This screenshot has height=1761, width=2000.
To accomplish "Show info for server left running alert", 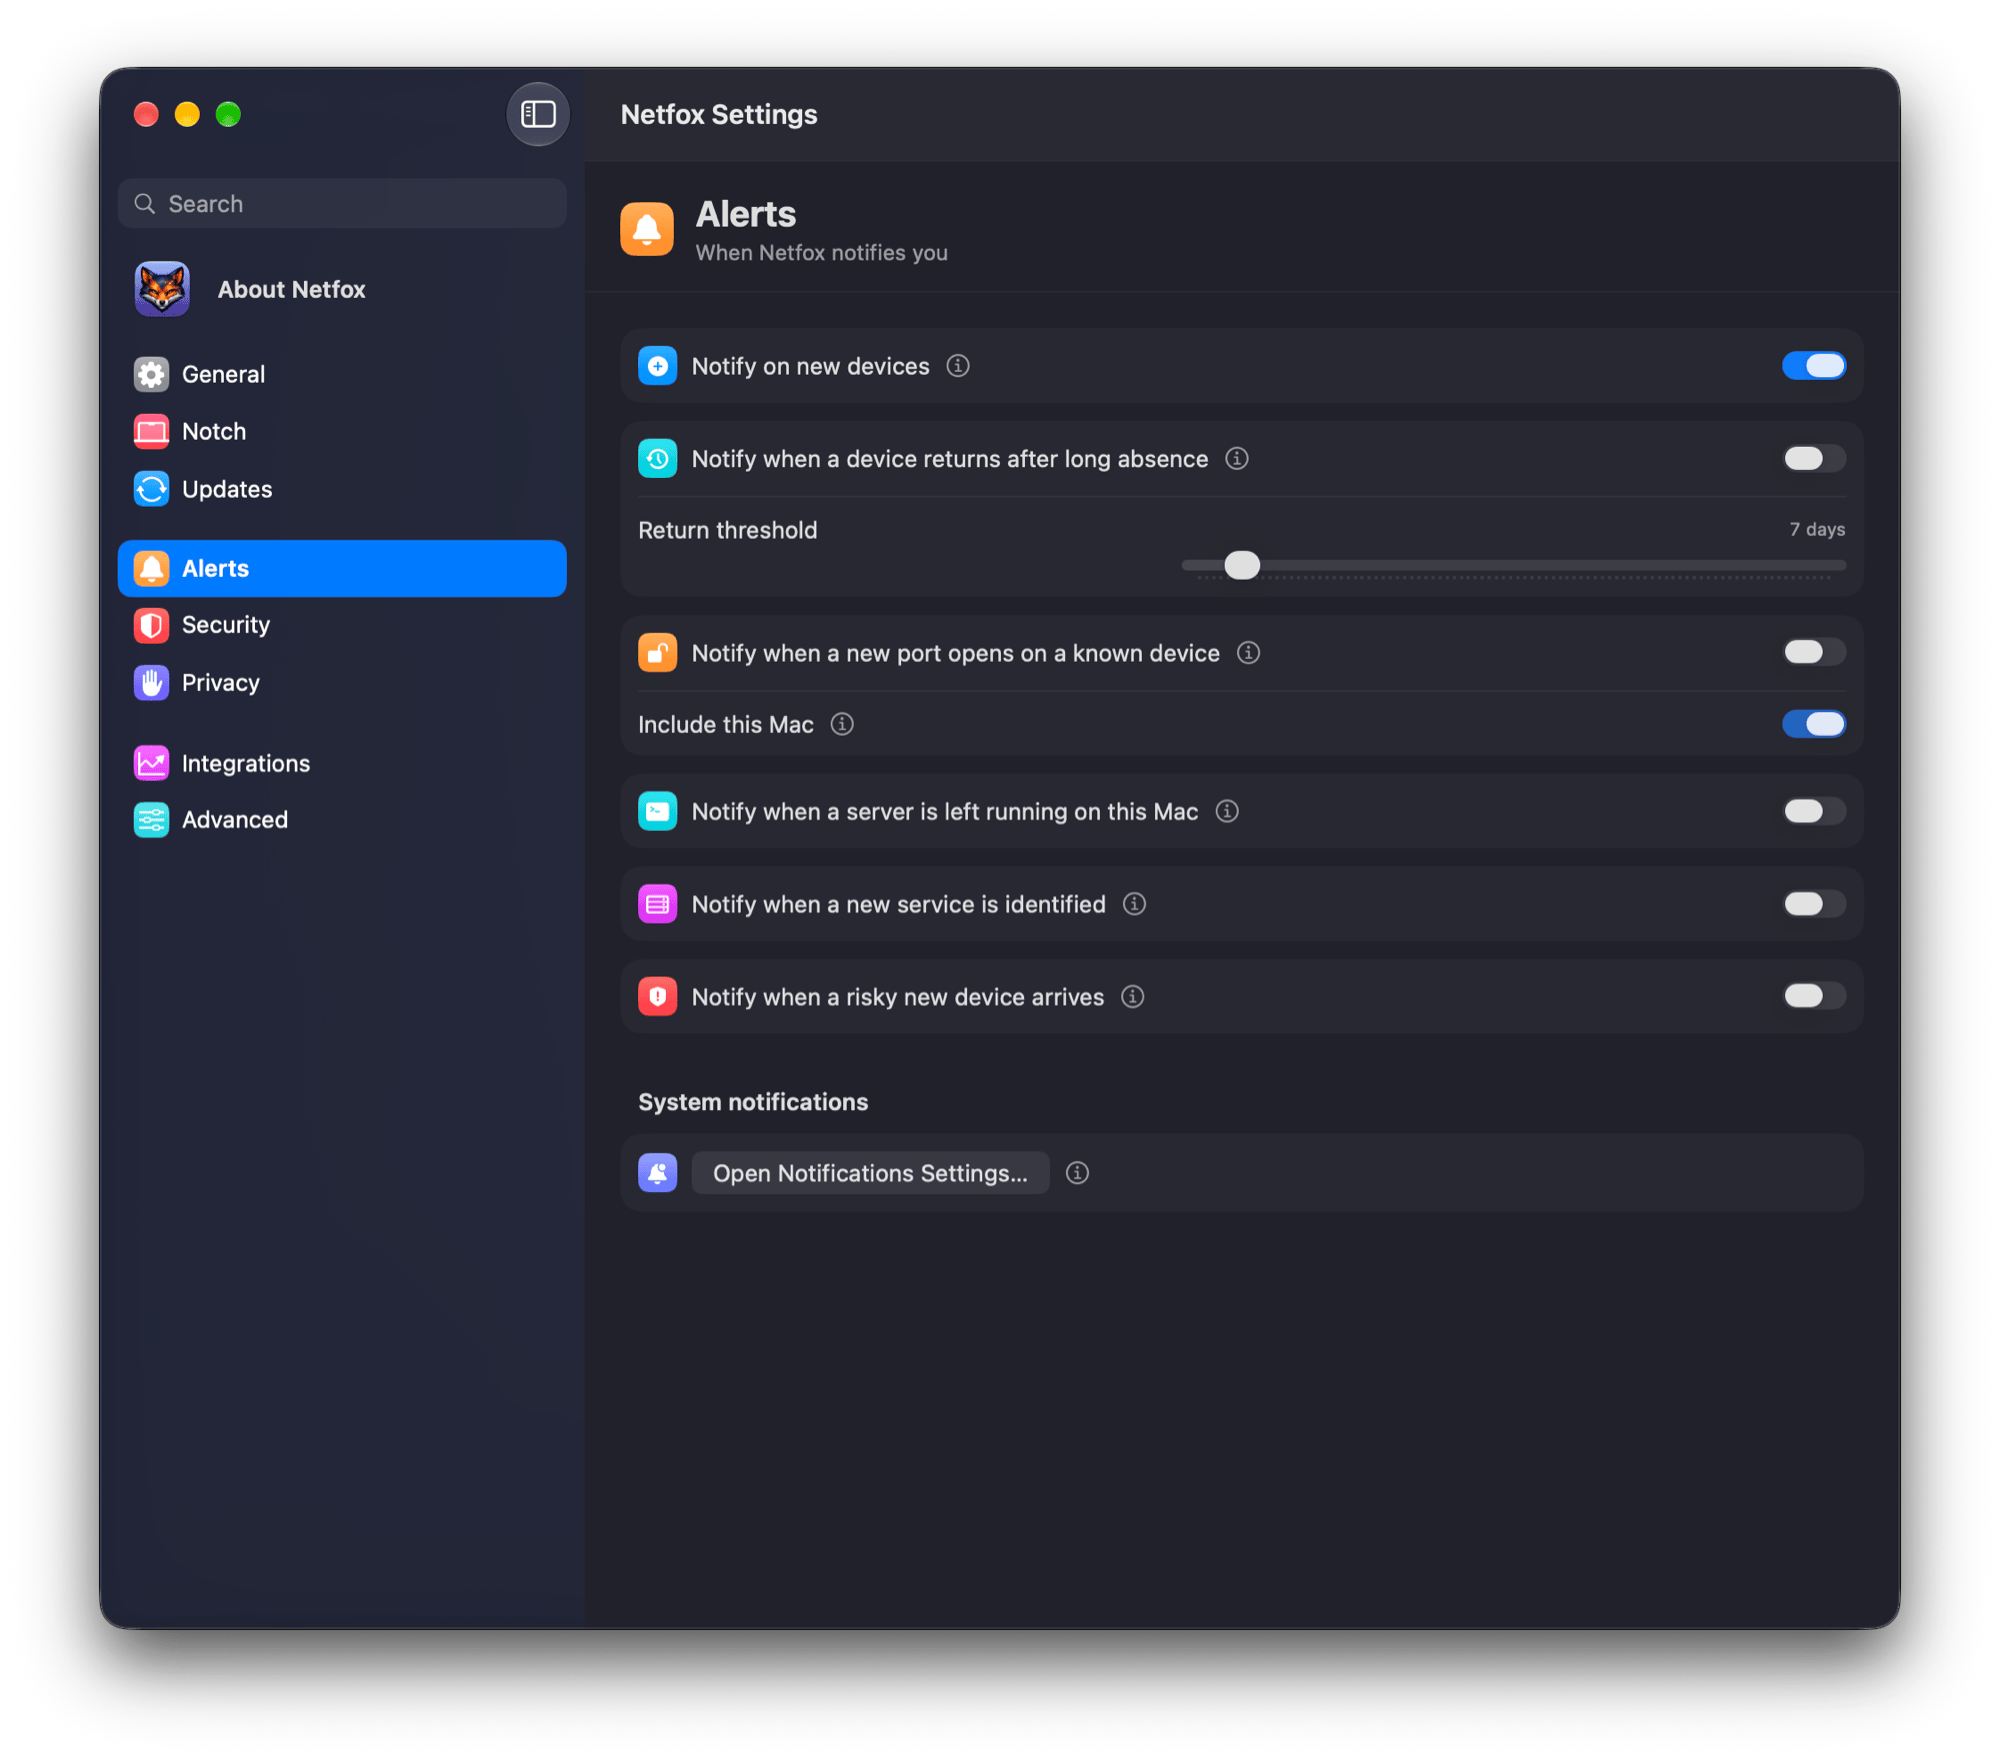I will pos(1227,811).
